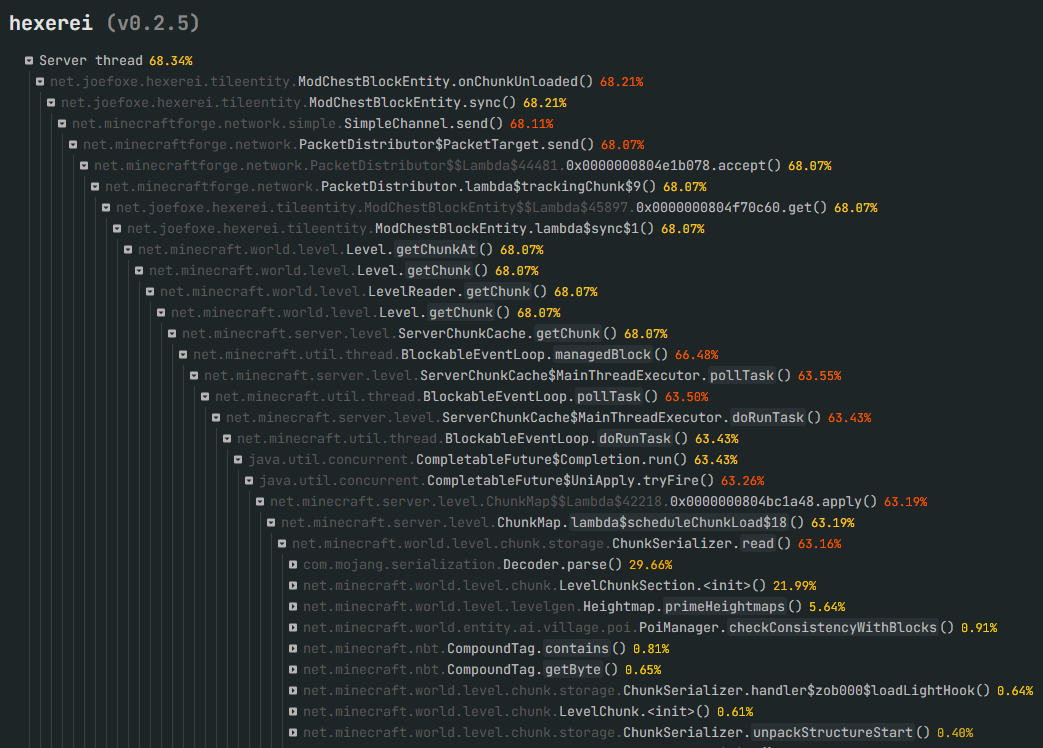Screen dimensions: 1043x748
Task: Click the 68.11% value on SimpleChannel.send()
Action: (x=531, y=124)
